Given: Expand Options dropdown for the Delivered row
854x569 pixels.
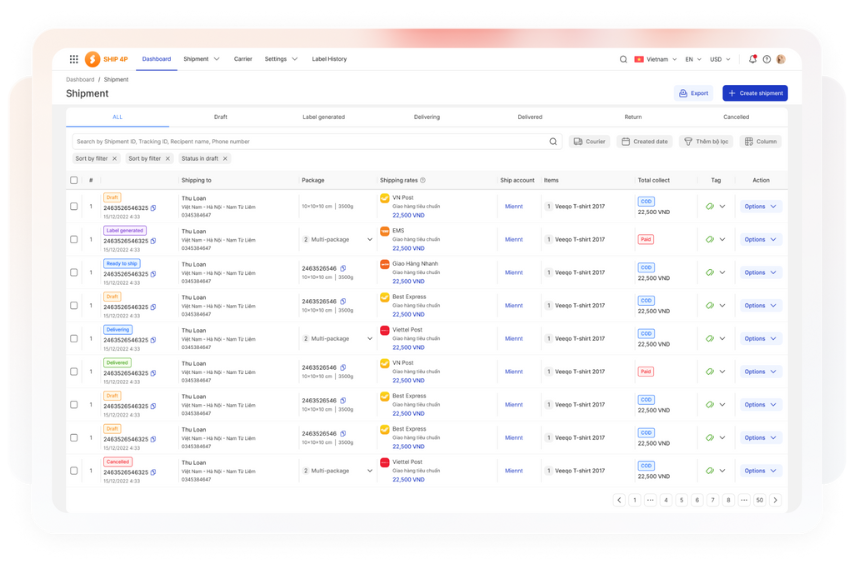Looking at the screenshot, I should 761,372.
